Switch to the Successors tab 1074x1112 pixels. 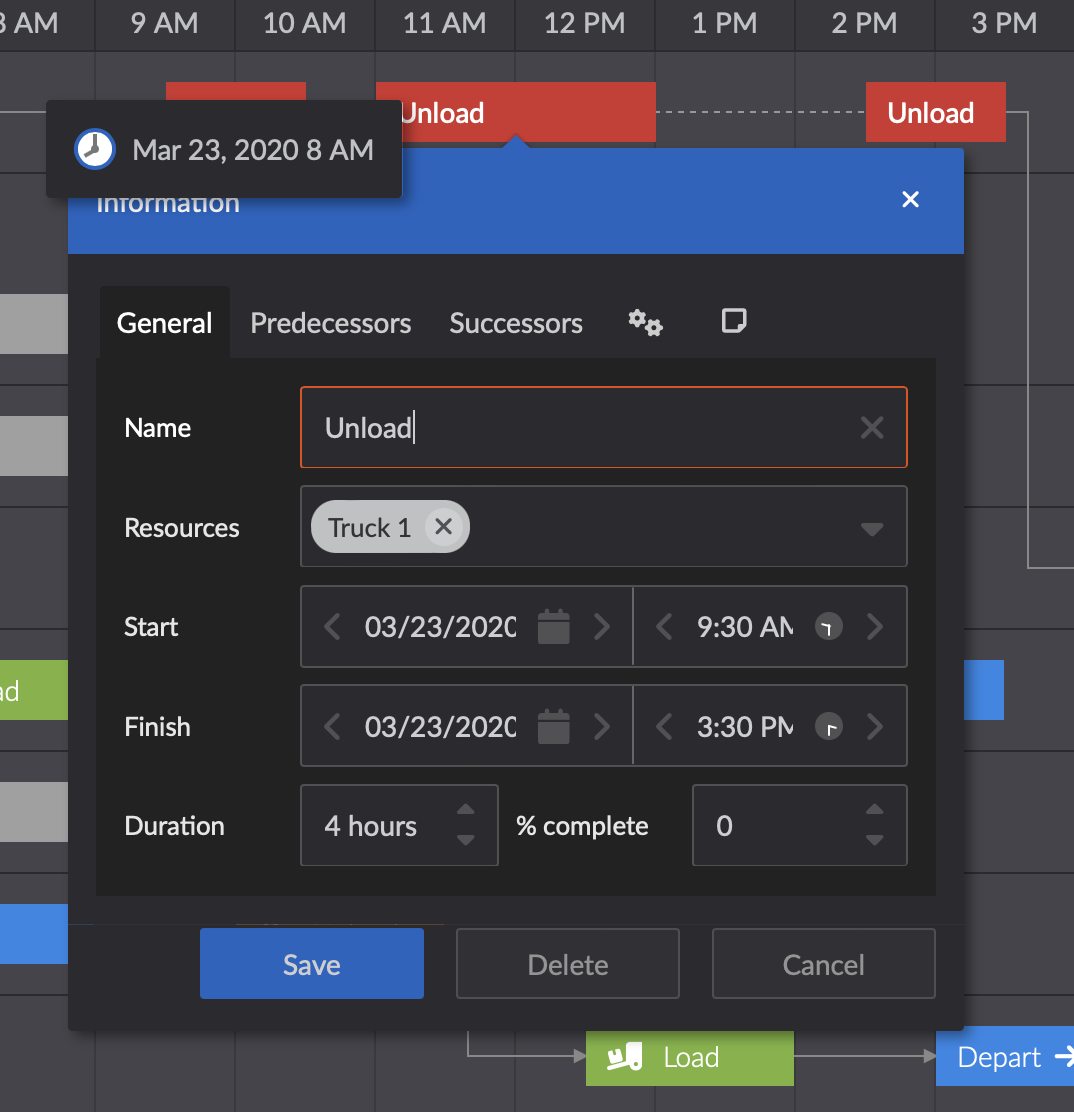click(516, 322)
